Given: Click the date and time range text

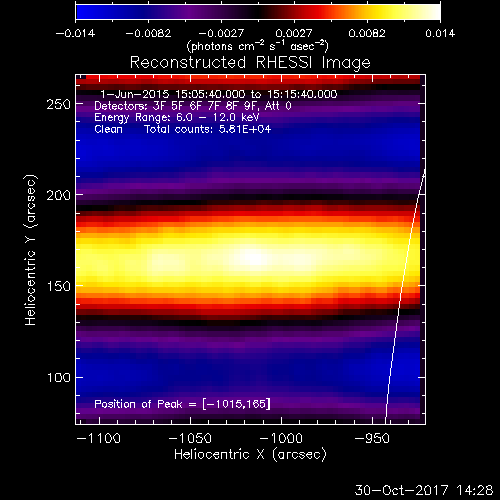Looking at the screenshot, I should 219,94.
